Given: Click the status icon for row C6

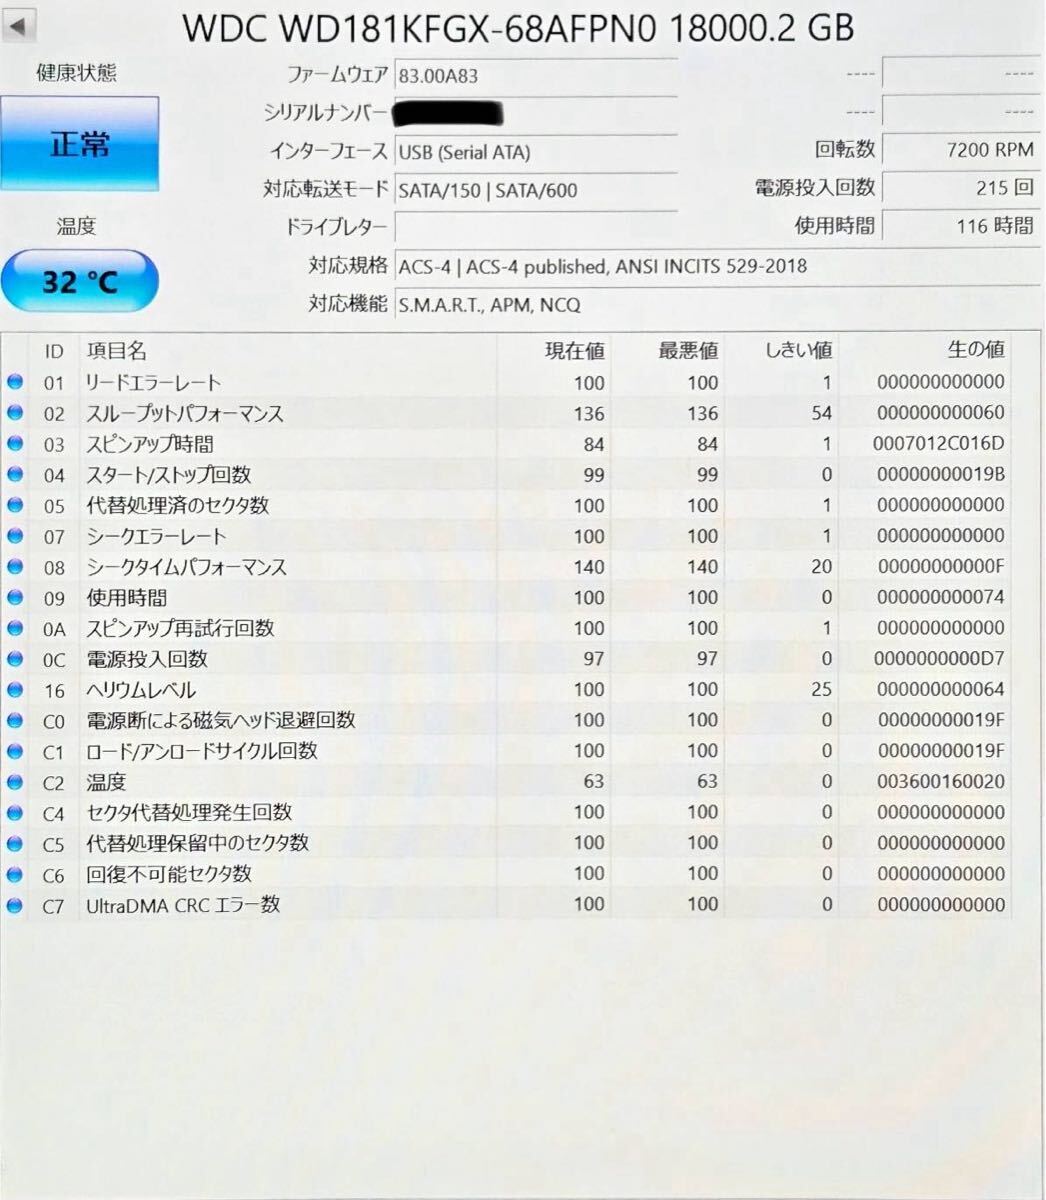Looking at the screenshot, I should (14, 874).
